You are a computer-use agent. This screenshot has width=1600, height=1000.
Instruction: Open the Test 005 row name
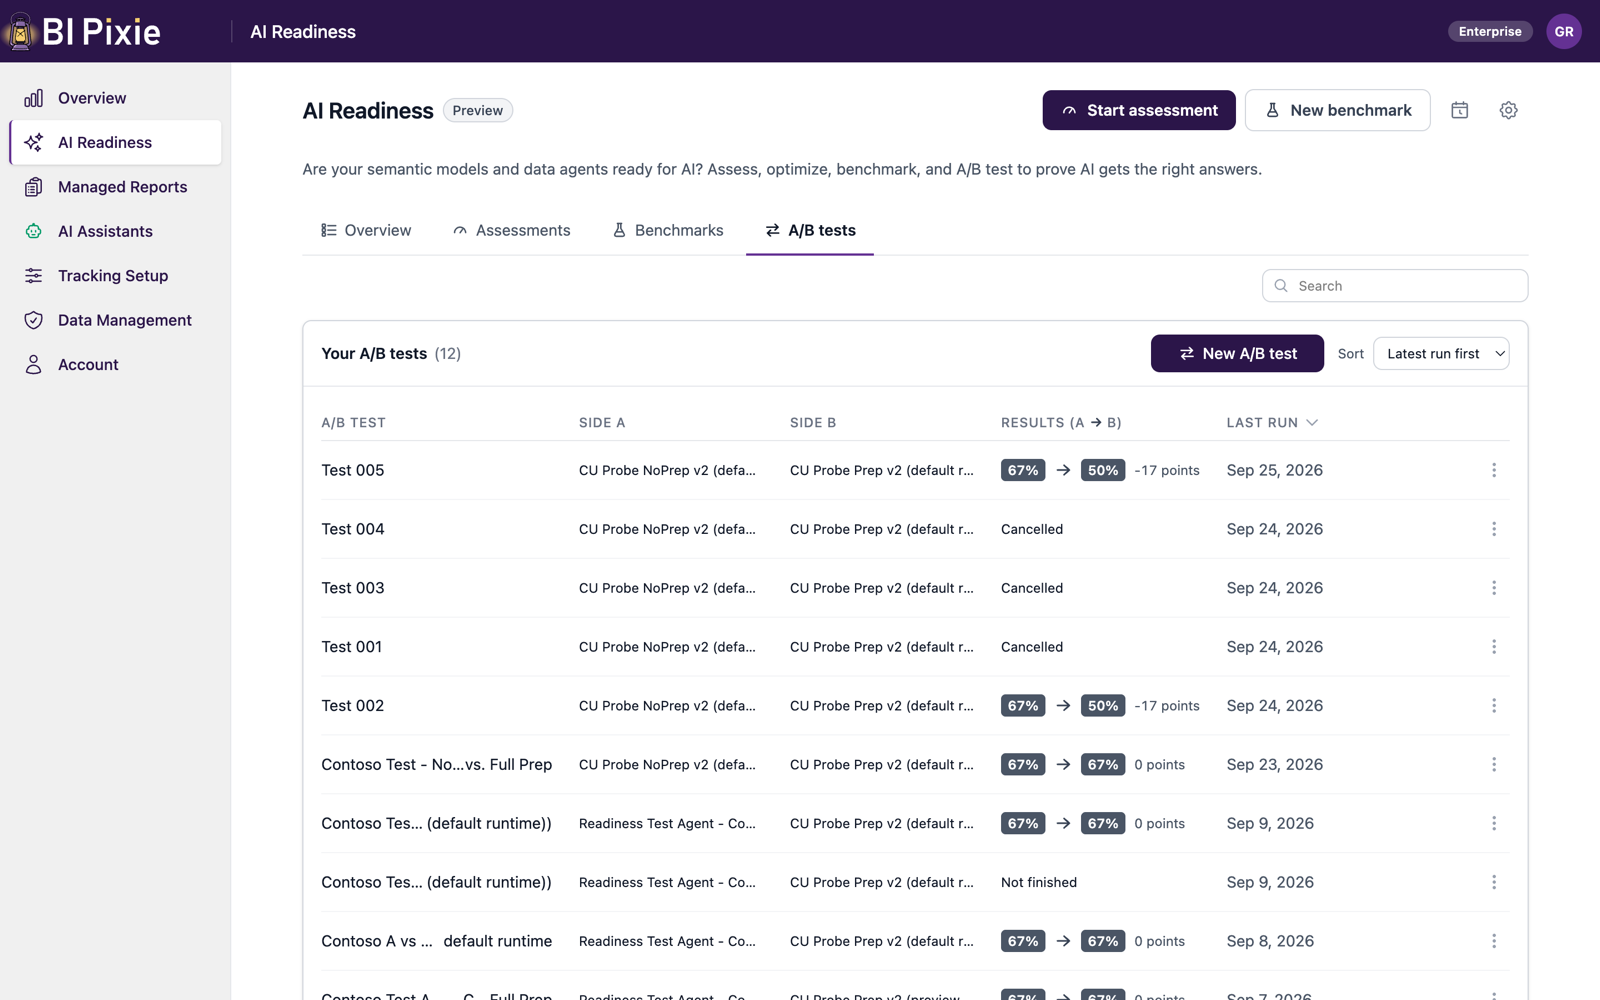click(x=353, y=470)
